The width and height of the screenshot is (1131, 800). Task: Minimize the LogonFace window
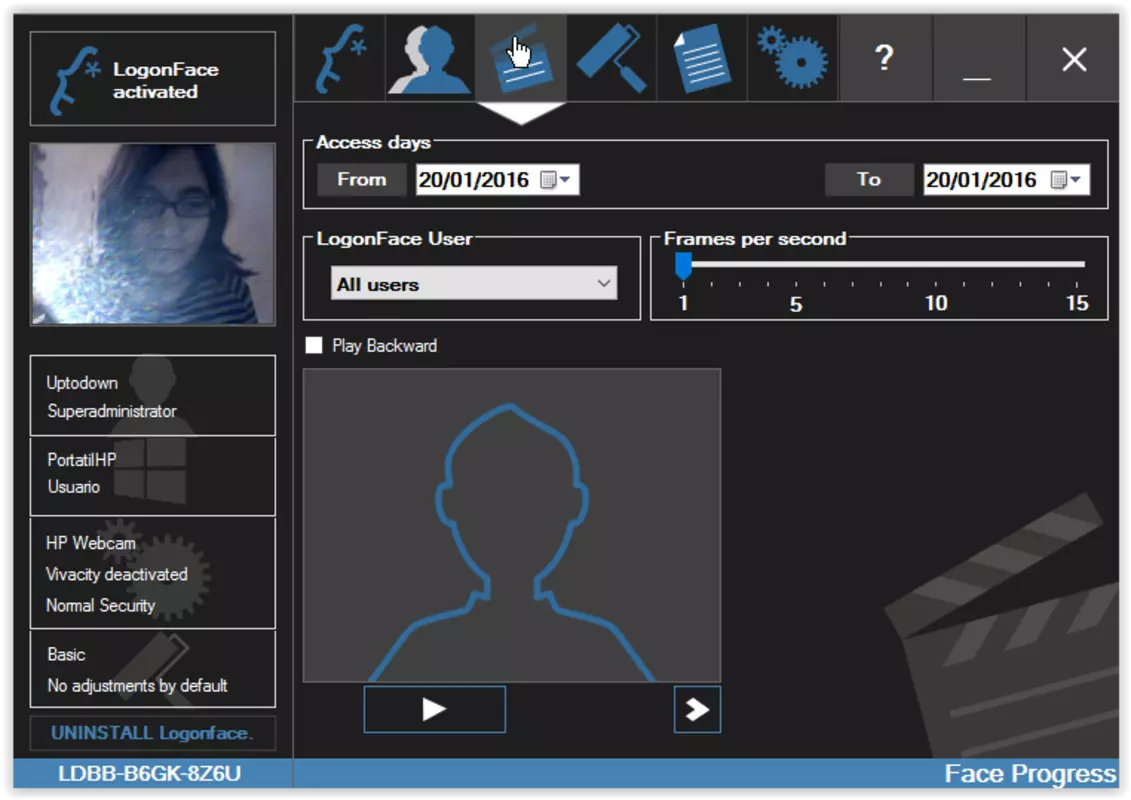tap(978, 58)
